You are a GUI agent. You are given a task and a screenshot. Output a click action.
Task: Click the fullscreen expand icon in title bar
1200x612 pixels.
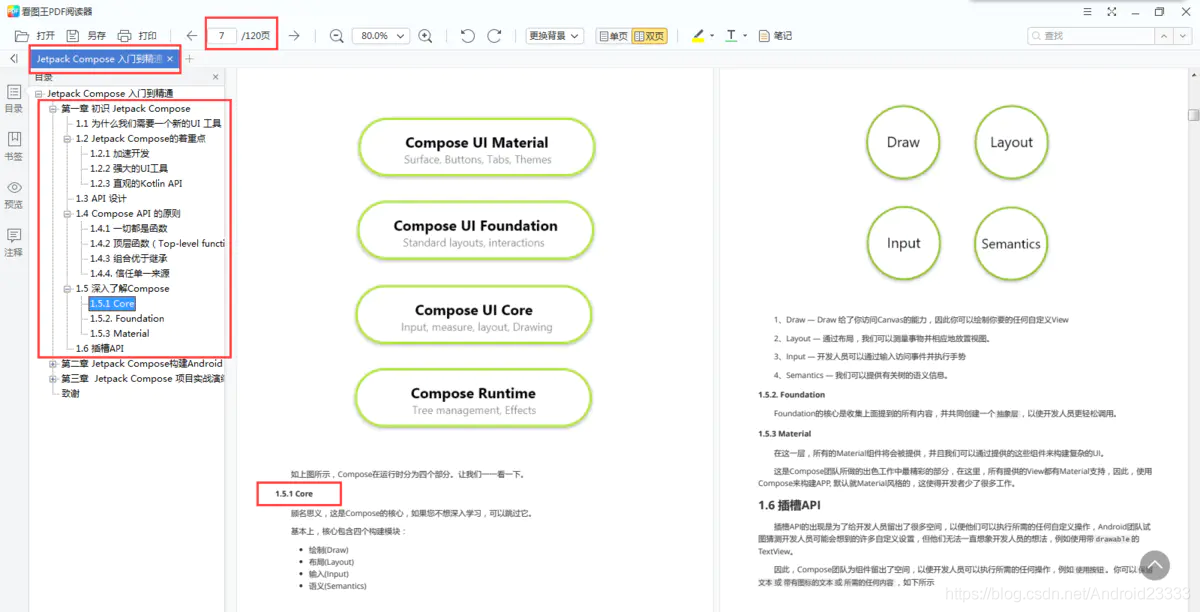pyautogui.click(x=1112, y=12)
